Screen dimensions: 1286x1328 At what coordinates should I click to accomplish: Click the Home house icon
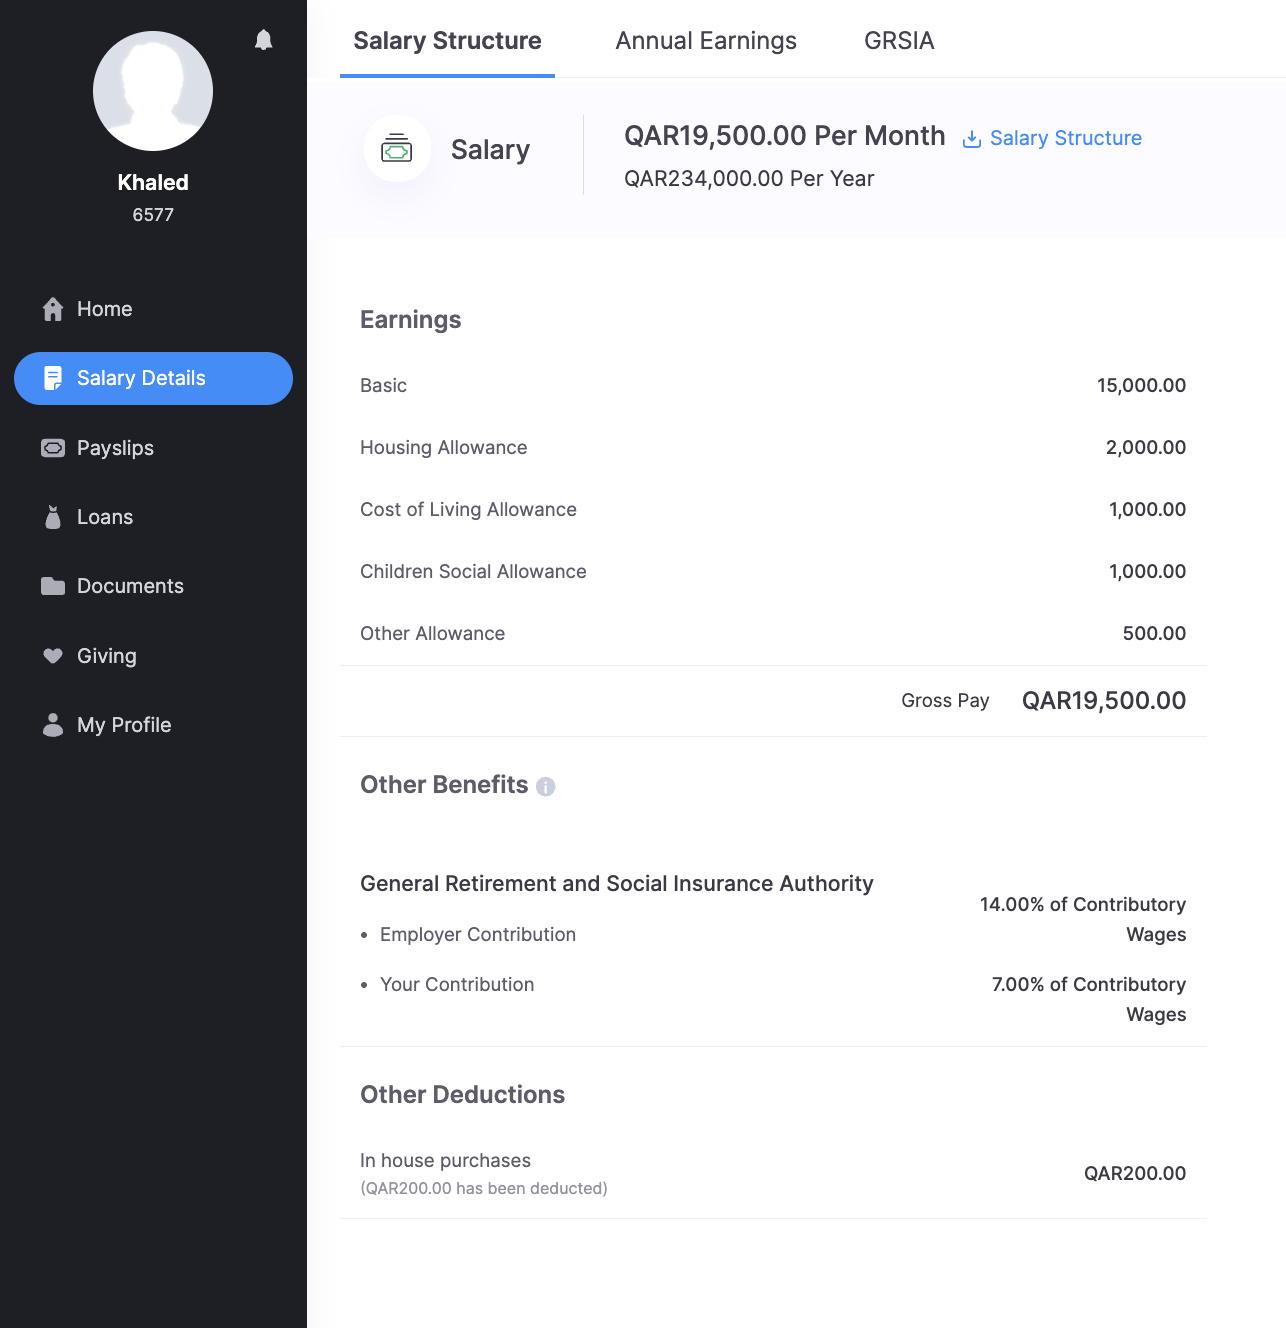53,310
